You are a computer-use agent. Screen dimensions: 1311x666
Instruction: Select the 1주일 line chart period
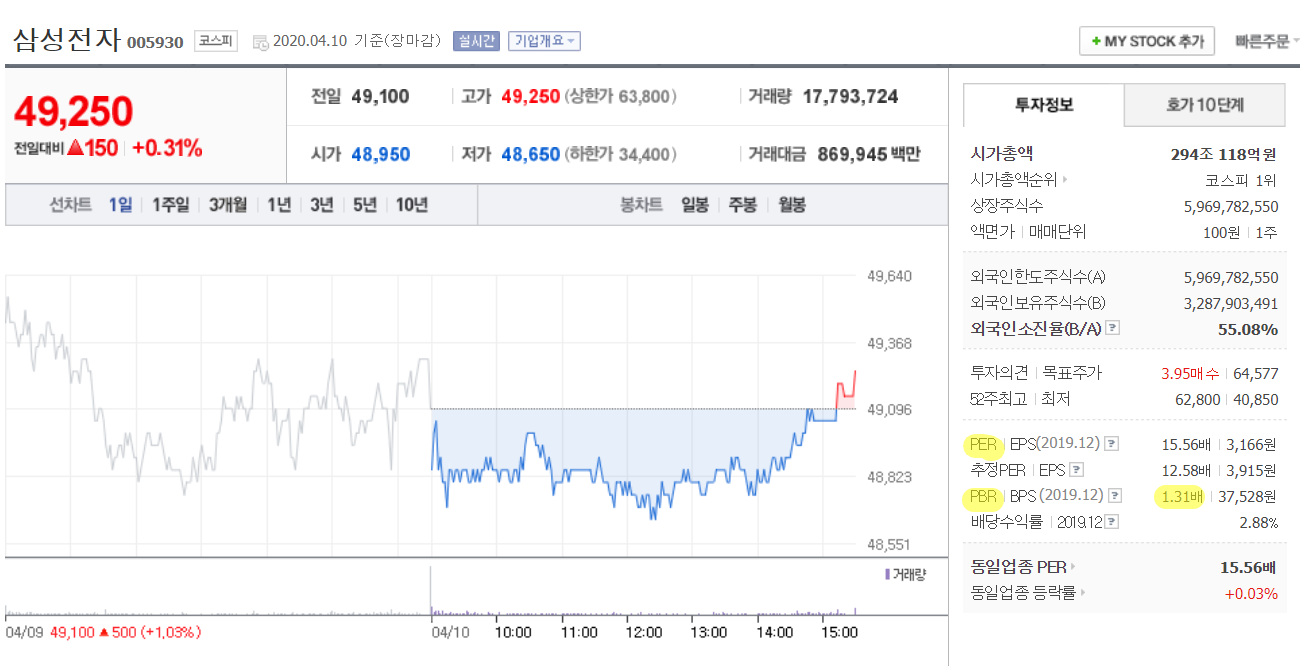(x=170, y=205)
